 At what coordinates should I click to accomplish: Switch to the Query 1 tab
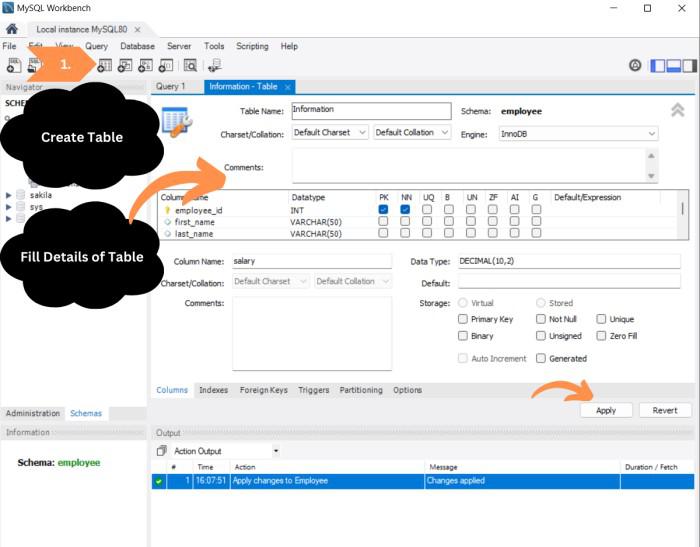click(170, 87)
